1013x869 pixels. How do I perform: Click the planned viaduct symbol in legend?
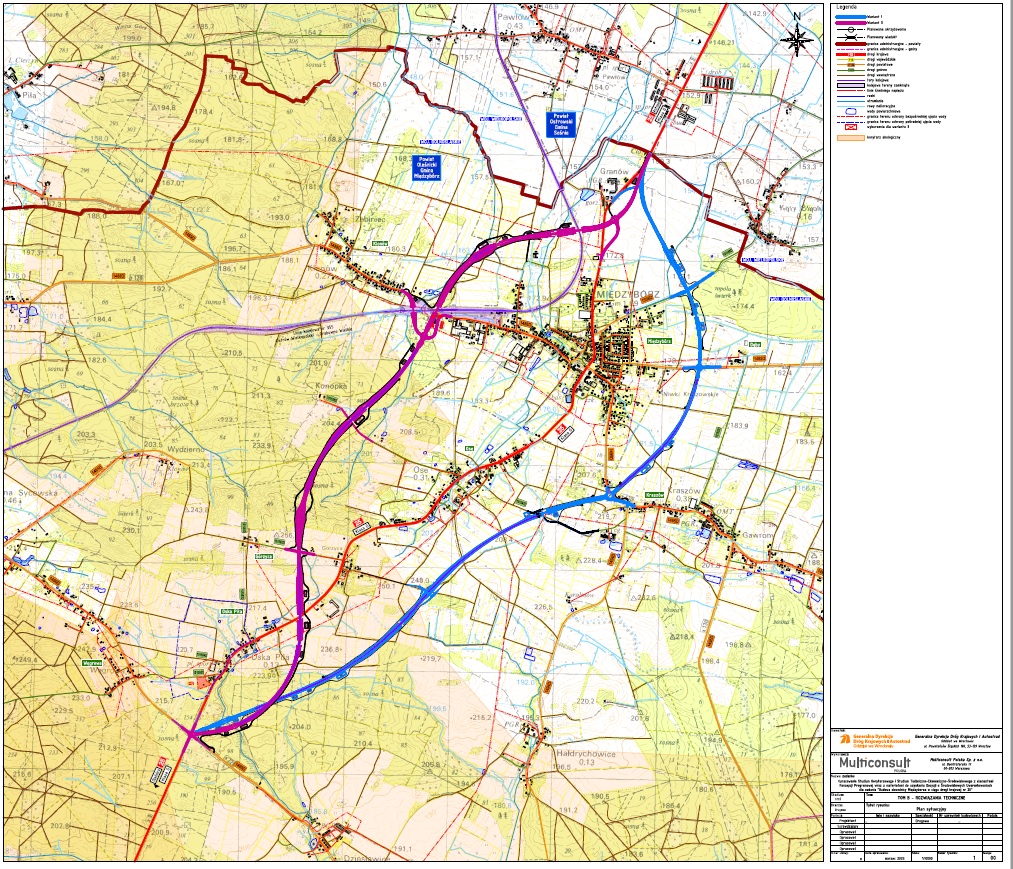[850, 39]
